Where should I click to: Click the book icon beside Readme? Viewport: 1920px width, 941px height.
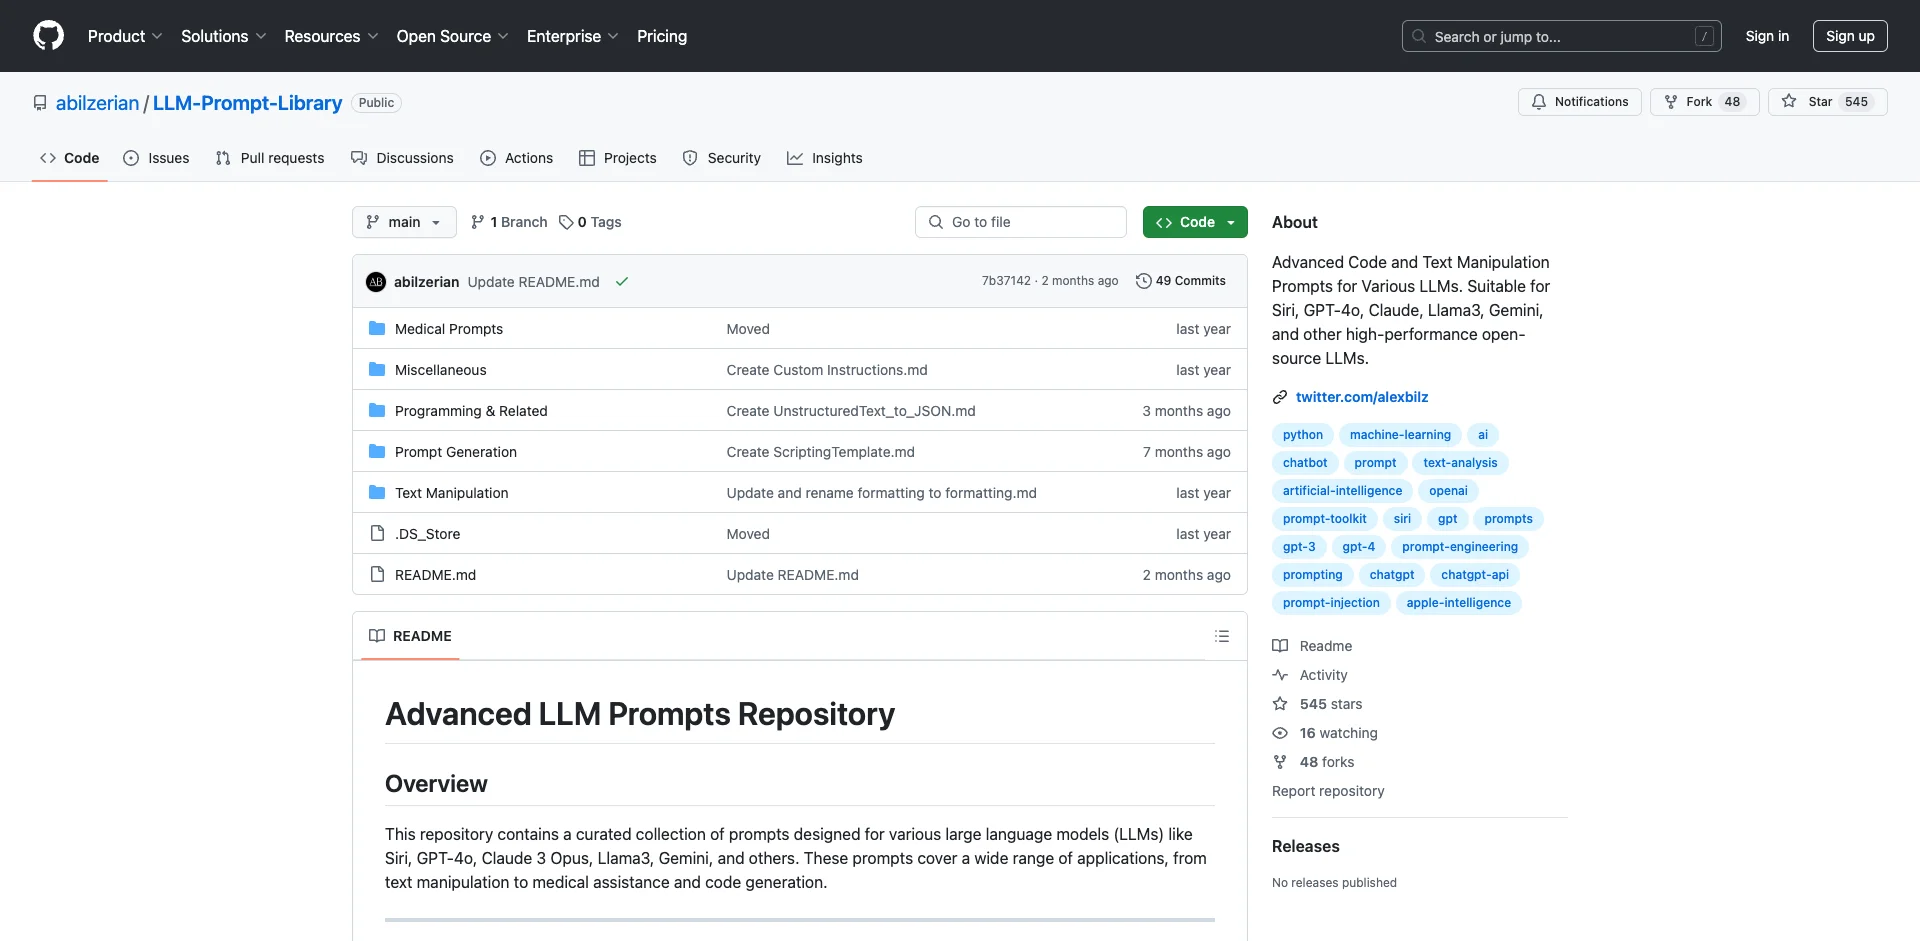coord(1280,646)
